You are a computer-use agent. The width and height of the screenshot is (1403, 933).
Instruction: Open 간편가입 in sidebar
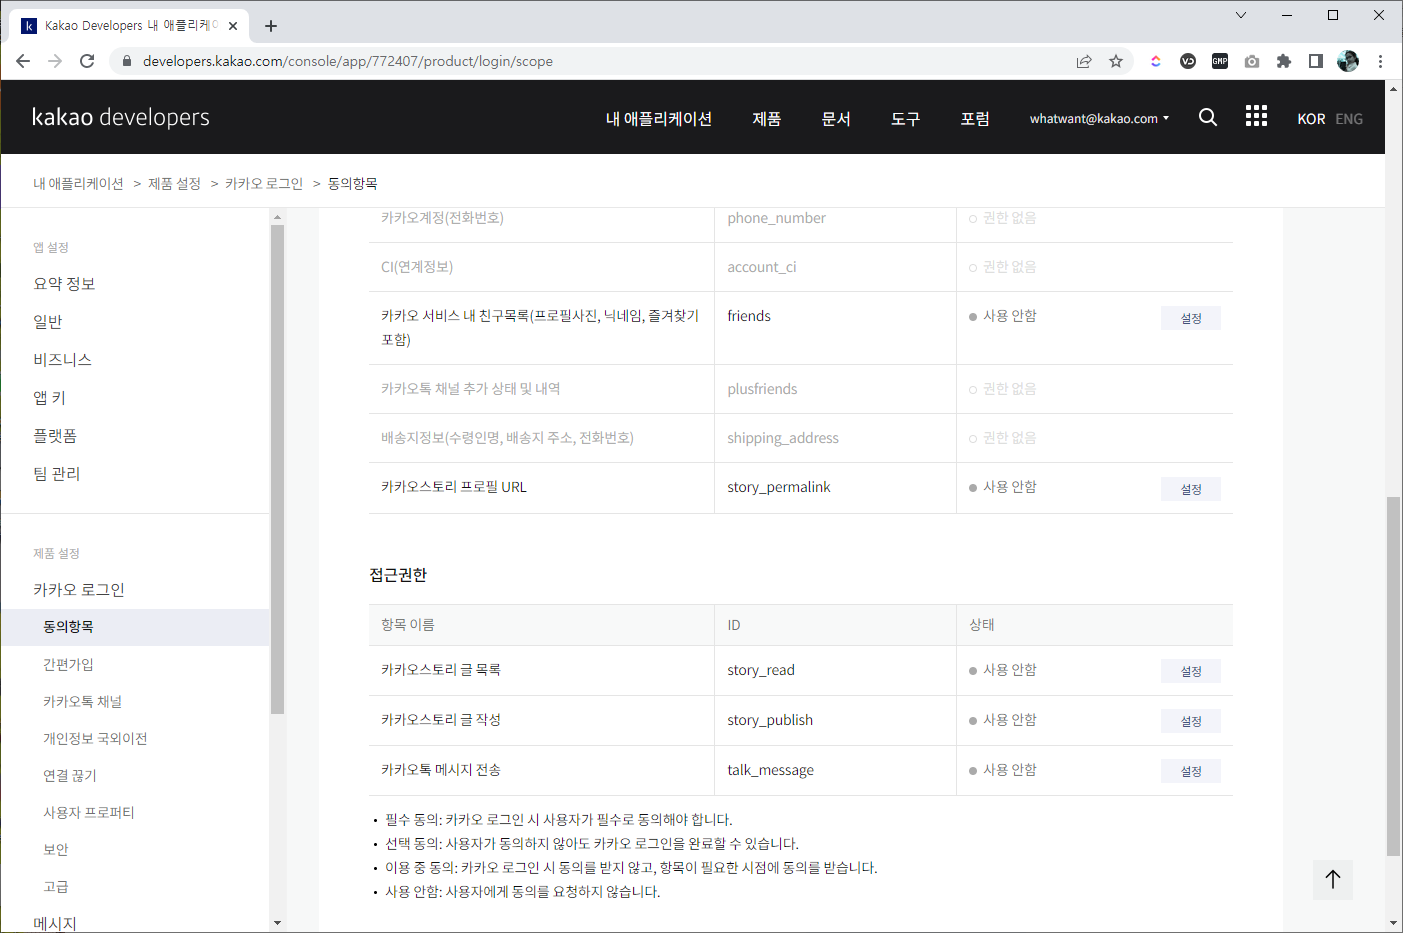coord(68,664)
